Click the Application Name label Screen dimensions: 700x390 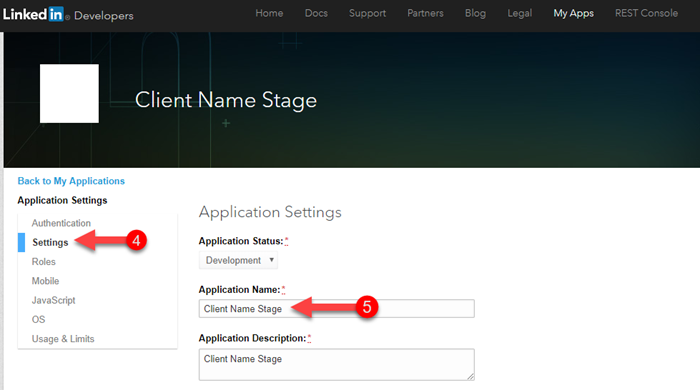pos(239,290)
